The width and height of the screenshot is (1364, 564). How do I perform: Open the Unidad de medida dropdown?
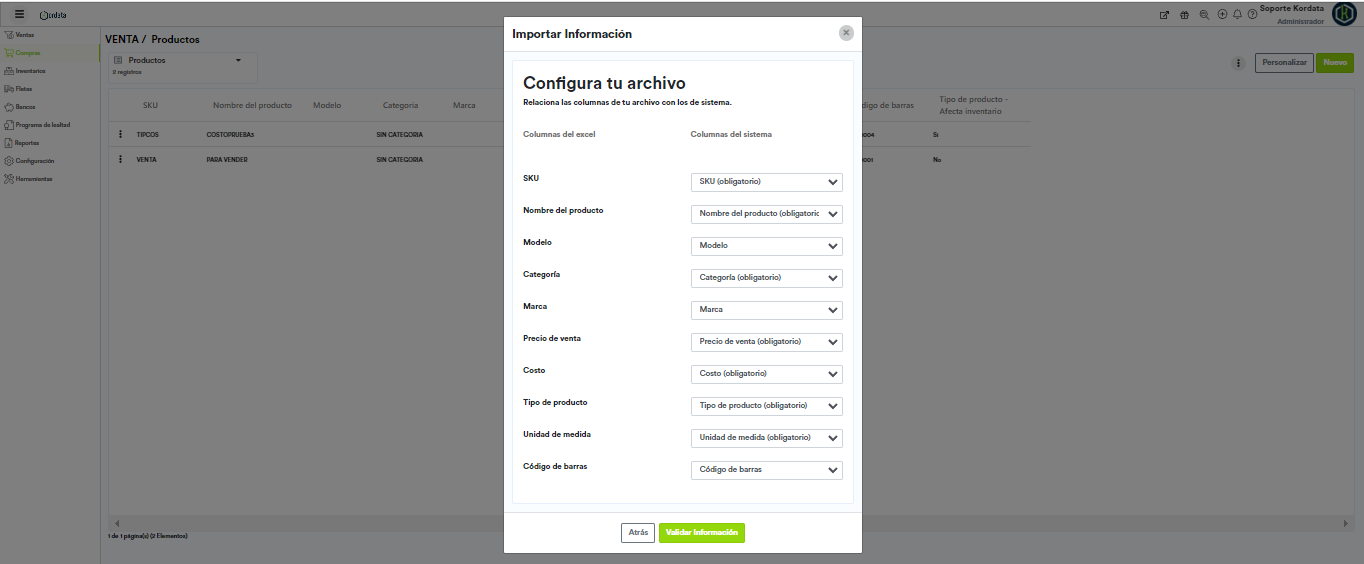[766, 438]
